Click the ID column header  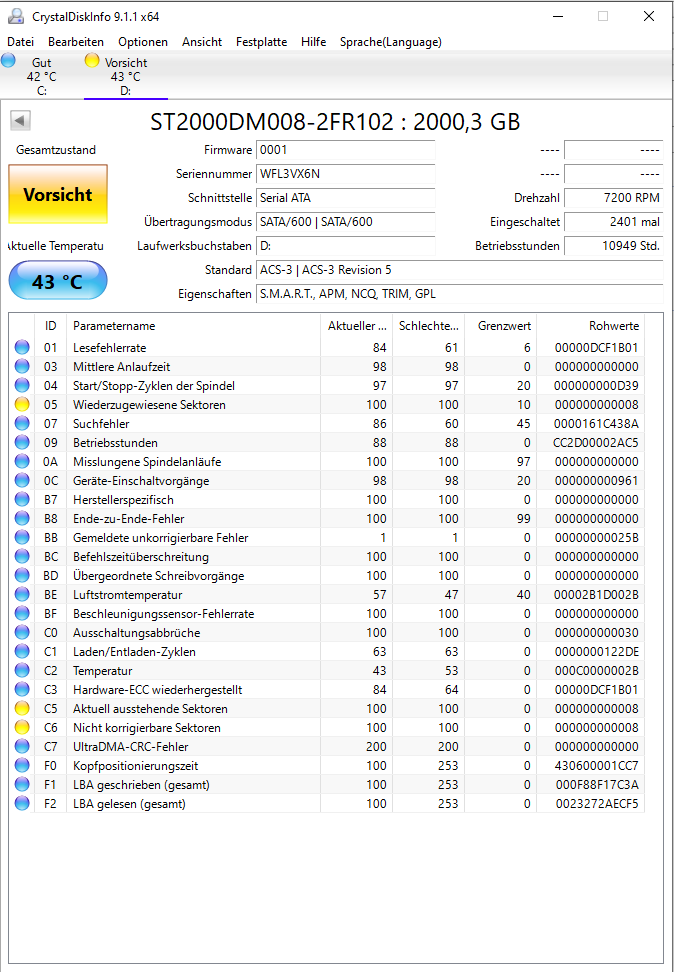coord(50,326)
